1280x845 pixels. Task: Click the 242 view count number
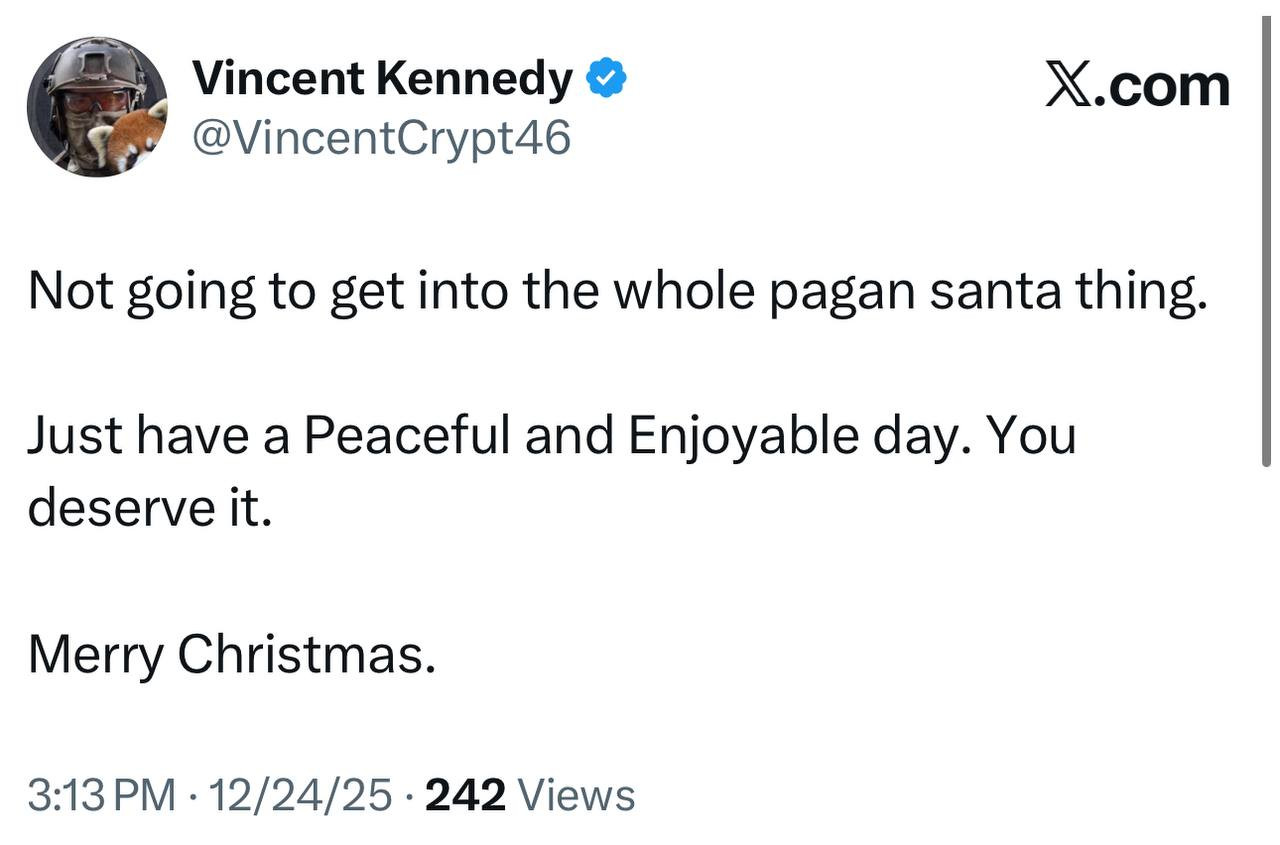[466, 796]
